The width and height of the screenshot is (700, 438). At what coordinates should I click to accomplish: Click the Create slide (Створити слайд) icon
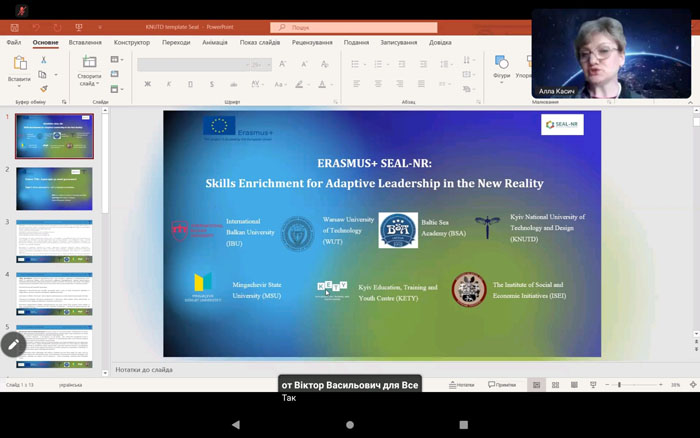pyautogui.click(x=89, y=64)
